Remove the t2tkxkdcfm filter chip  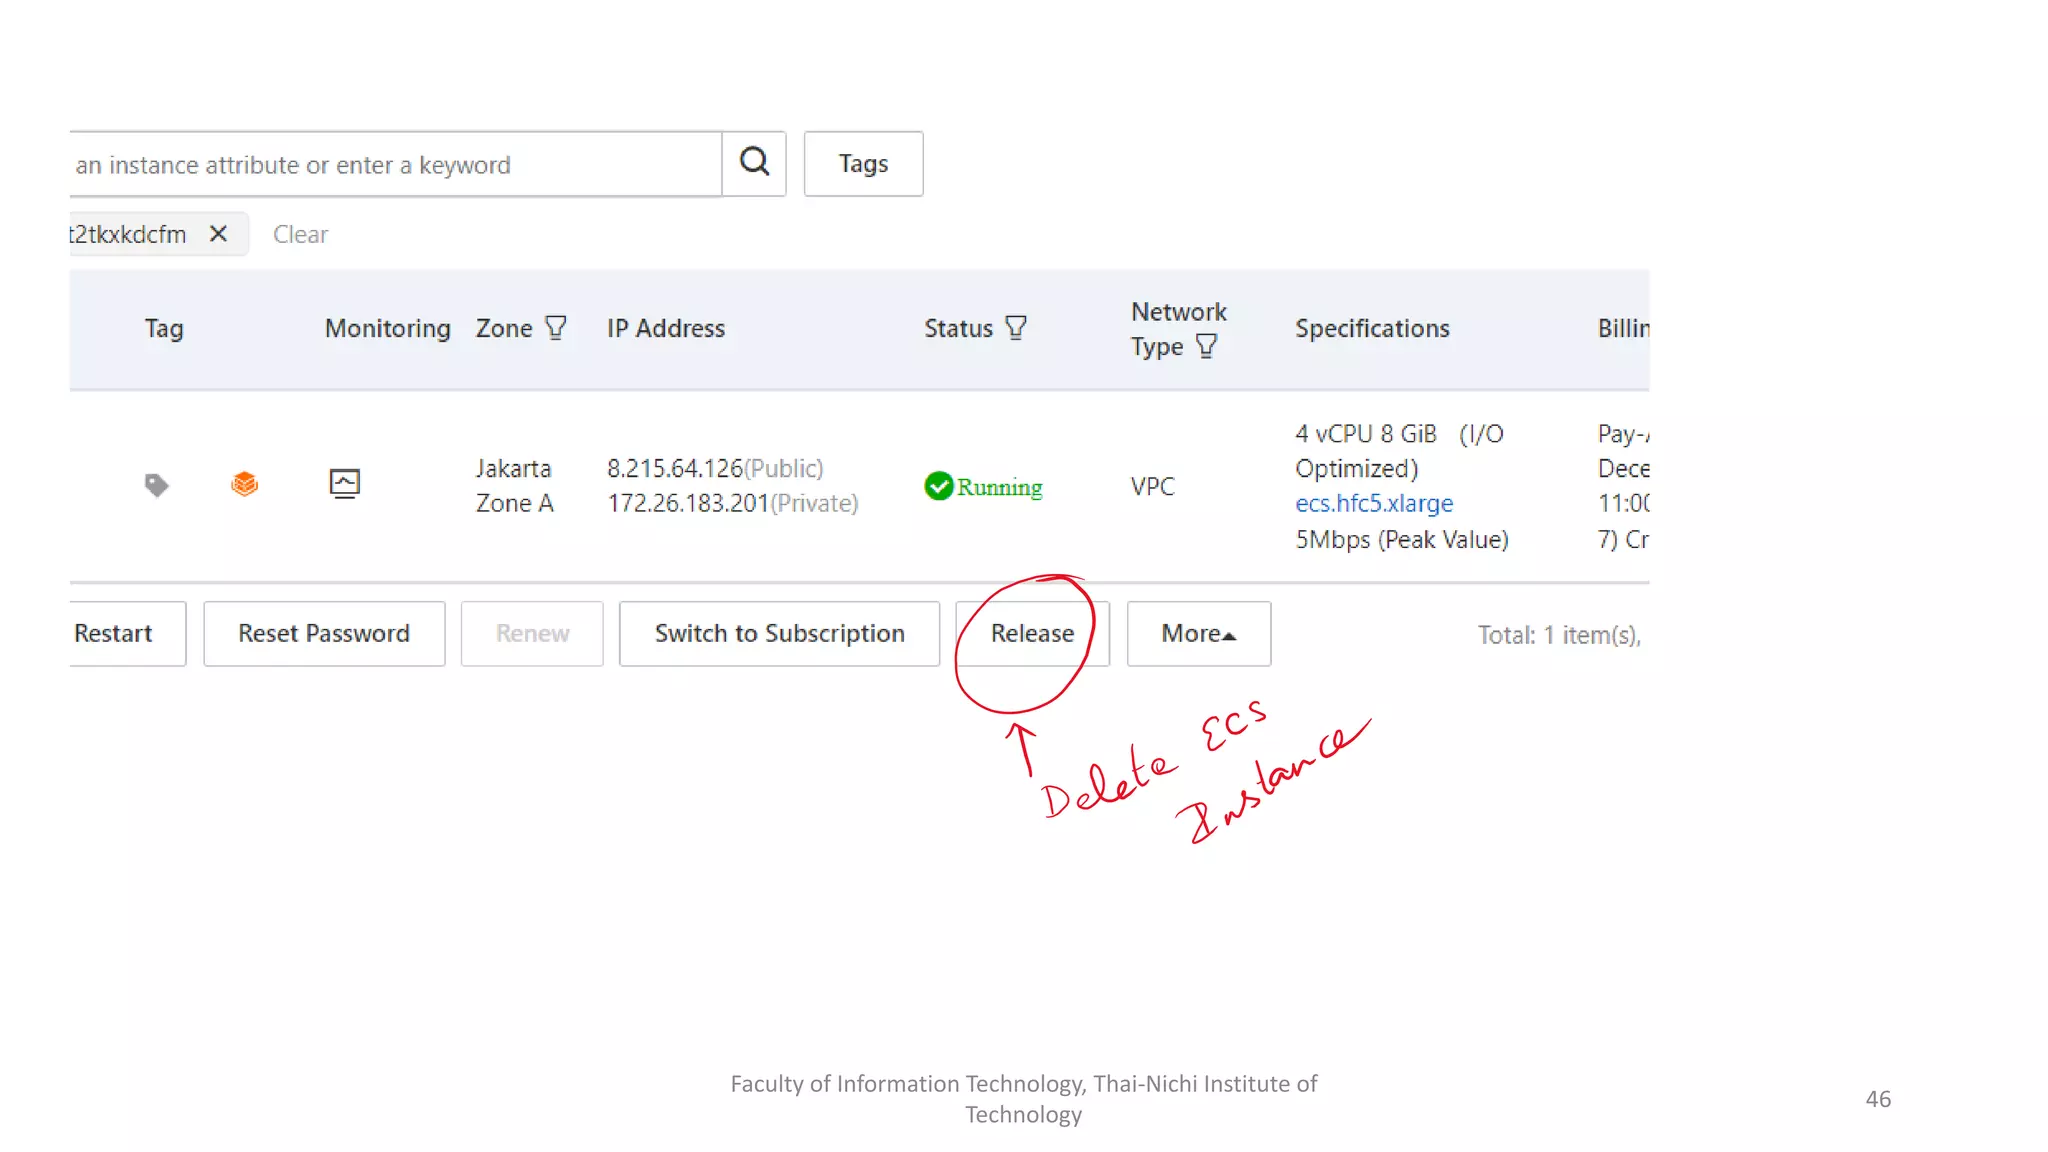pos(218,234)
